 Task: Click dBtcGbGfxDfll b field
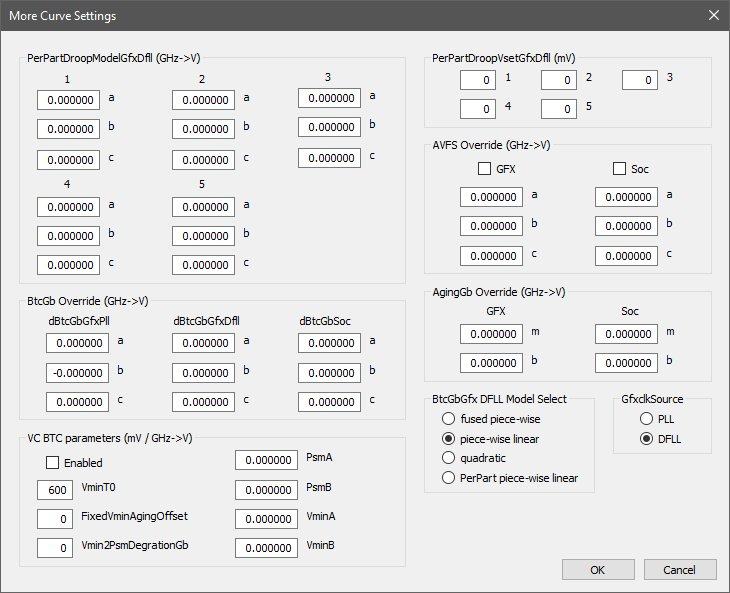point(203,373)
